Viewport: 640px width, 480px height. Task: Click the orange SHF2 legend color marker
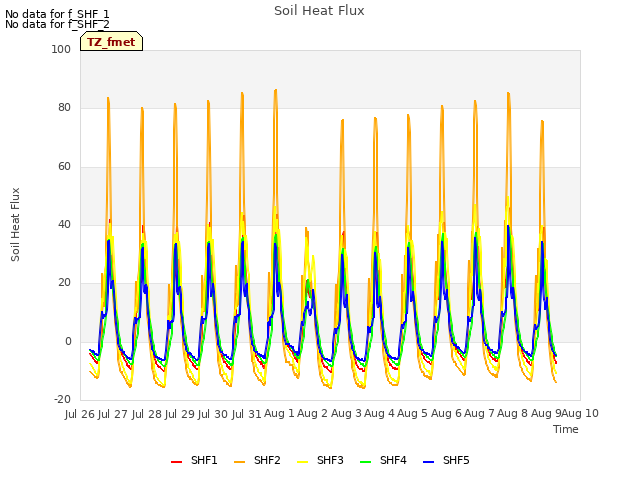(x=240, y=462)
